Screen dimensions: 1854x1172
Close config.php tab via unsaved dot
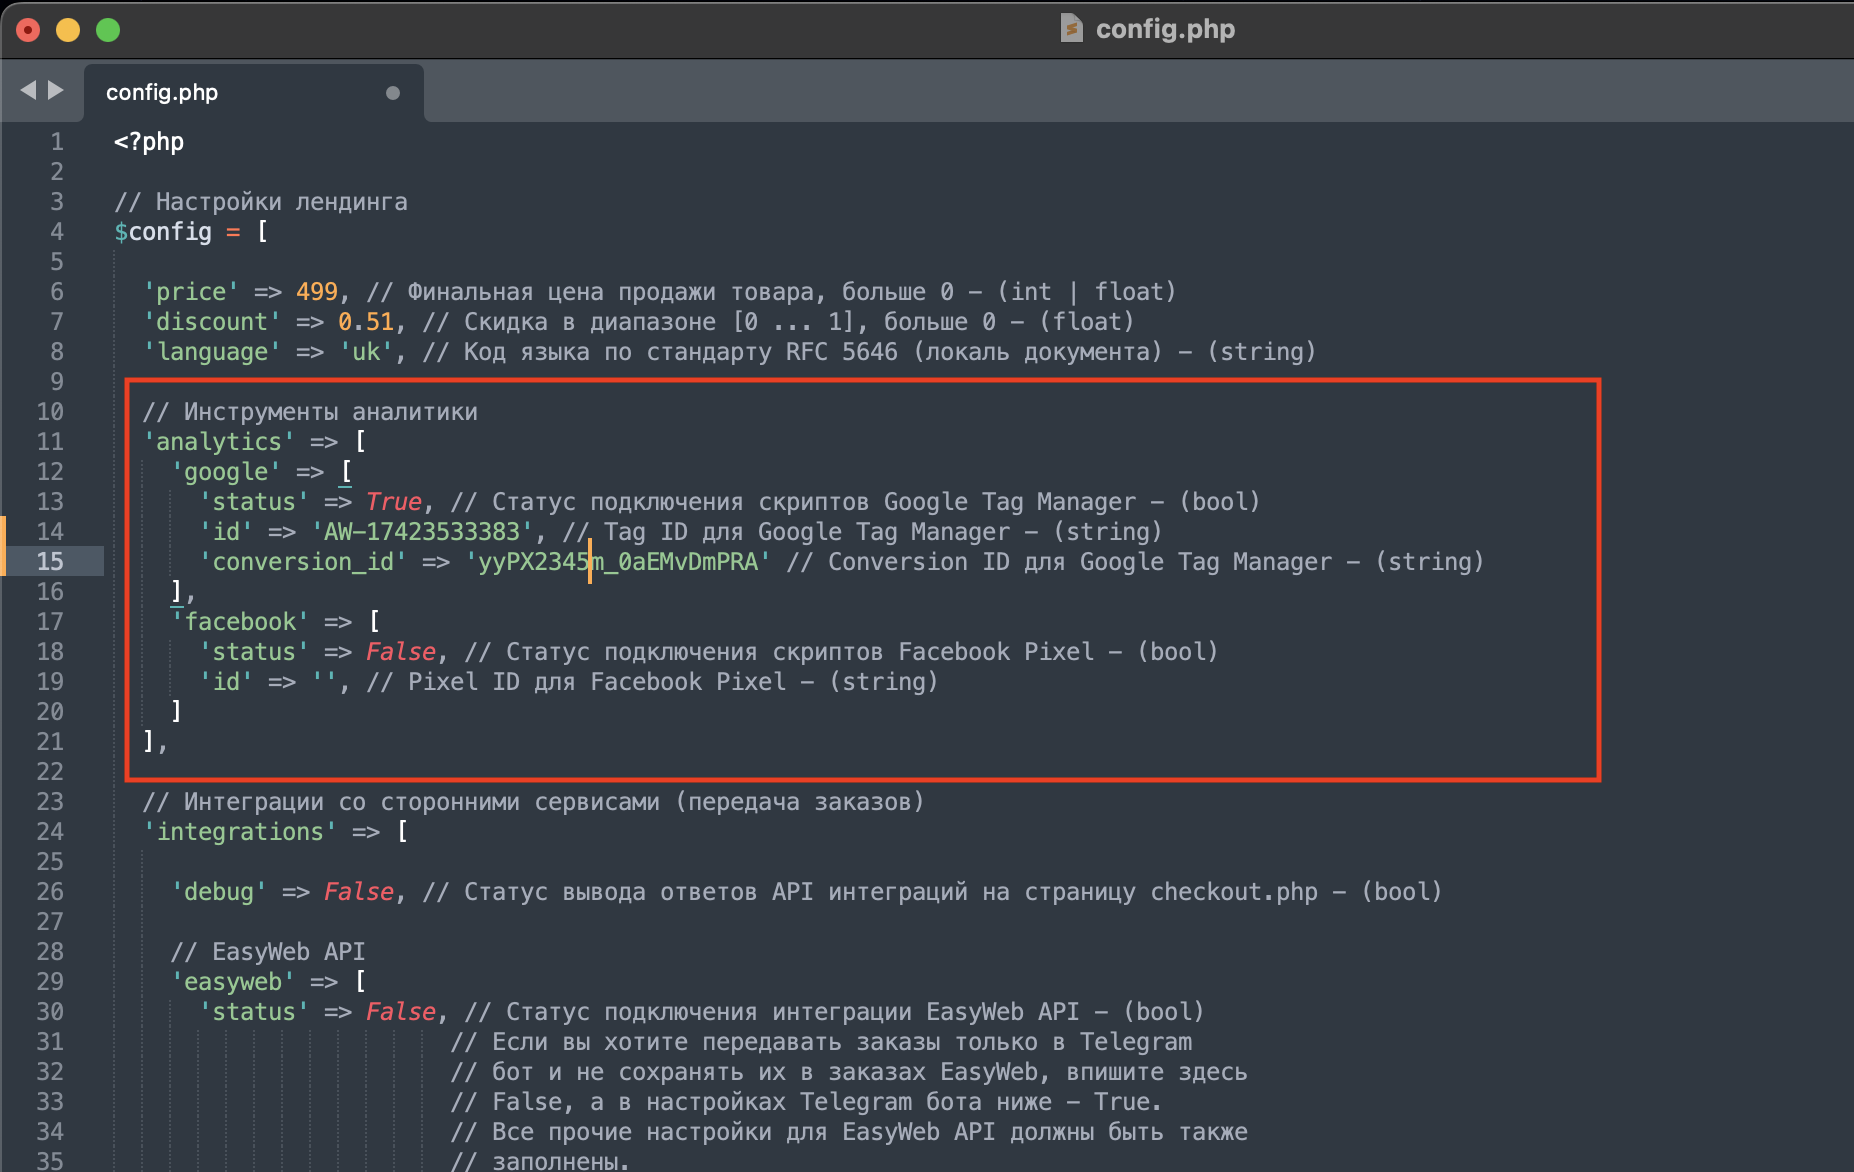[393, 93]
